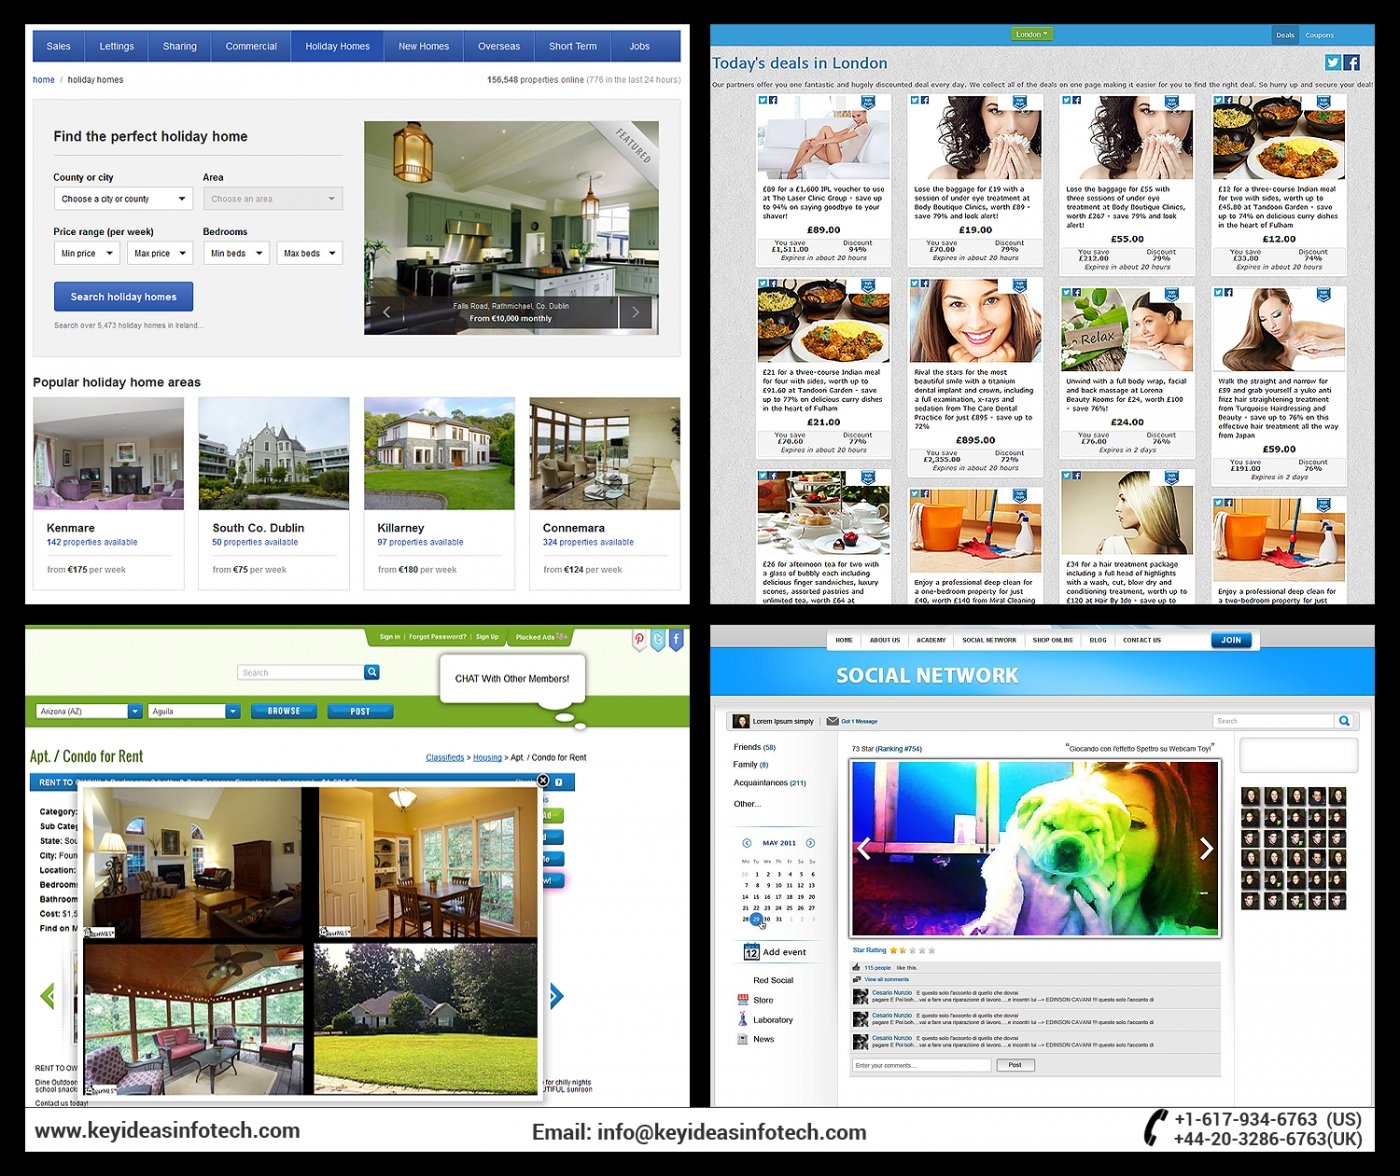This screenshot has width=1400, height=1176.
Task: Go to next month after MAY 2011
Action: [810, 843]
